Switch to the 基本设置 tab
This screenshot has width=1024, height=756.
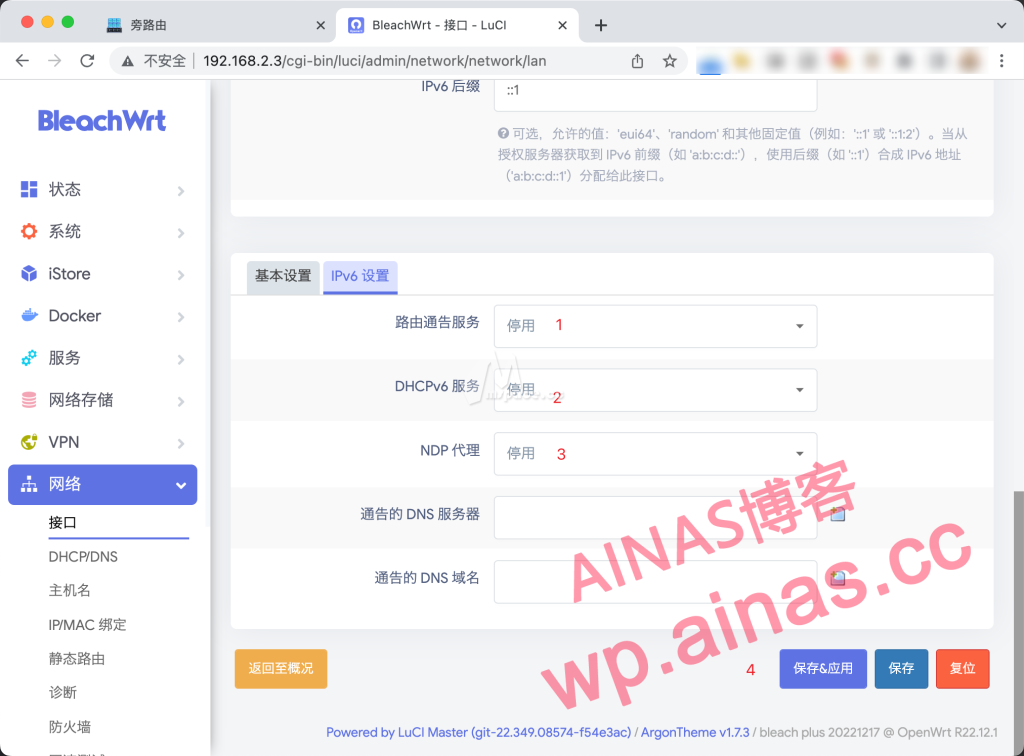coord(283,276)
